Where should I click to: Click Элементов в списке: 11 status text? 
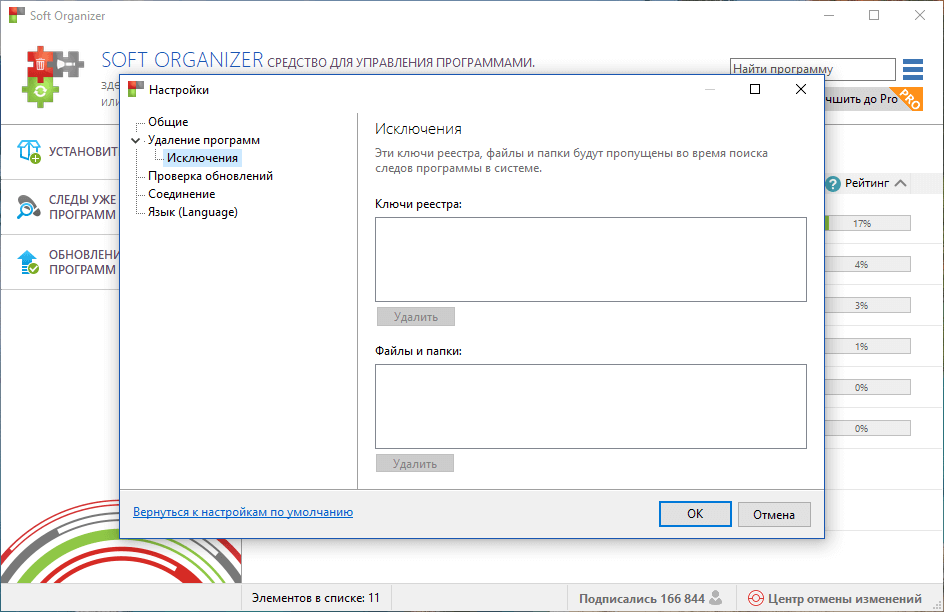315,598
